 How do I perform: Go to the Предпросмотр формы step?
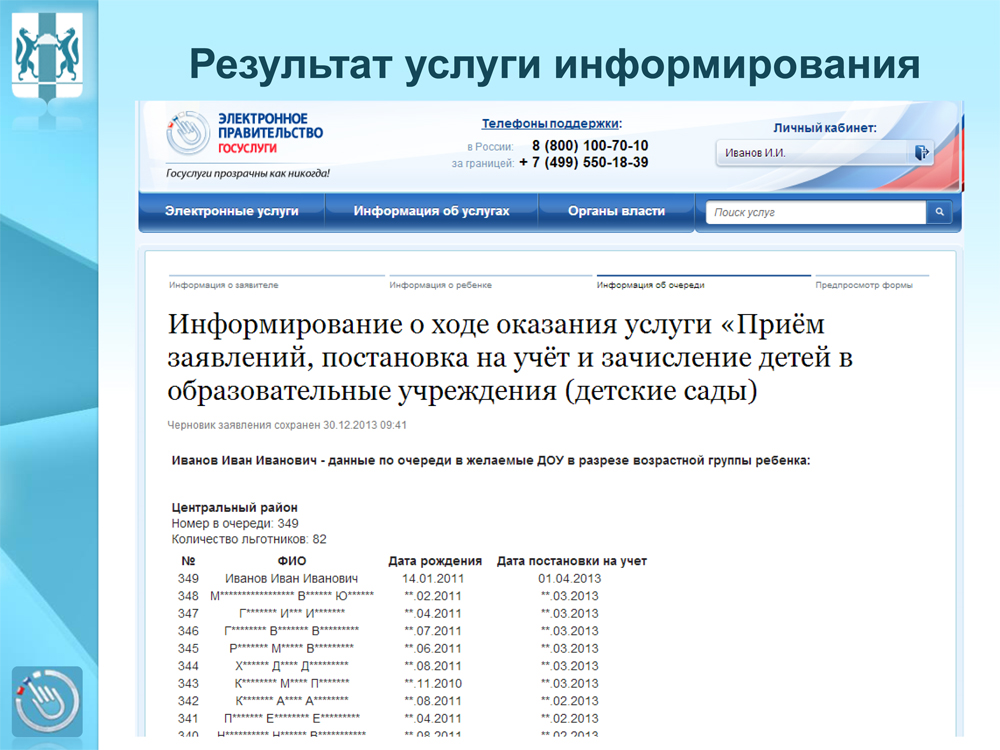tap(864, 285)
